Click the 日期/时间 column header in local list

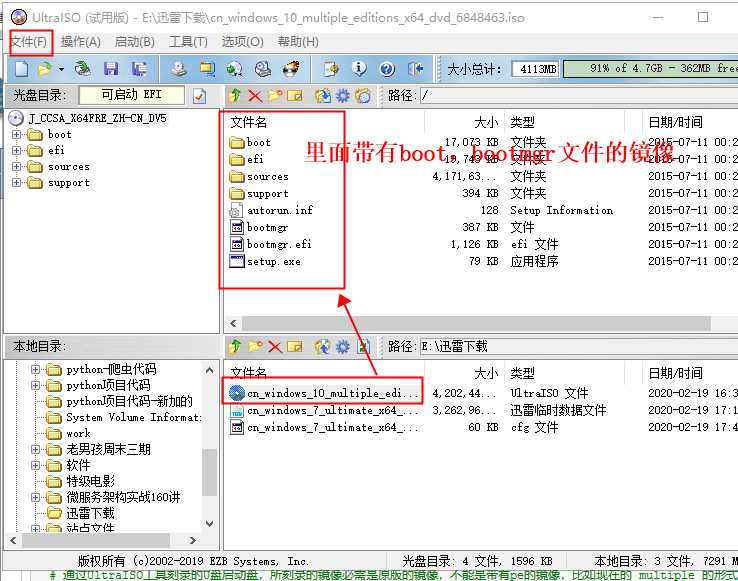(675, 373)
